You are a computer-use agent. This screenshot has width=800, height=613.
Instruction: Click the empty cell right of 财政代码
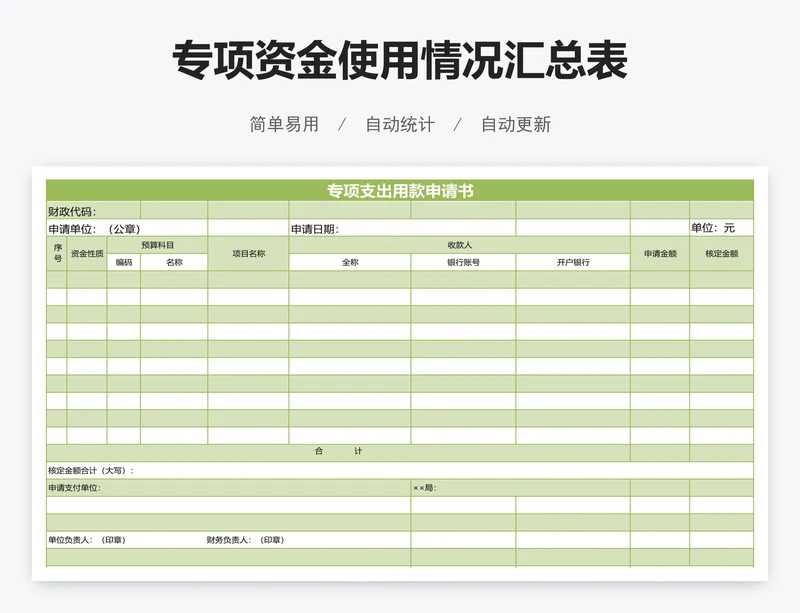(x=174, y=210)
